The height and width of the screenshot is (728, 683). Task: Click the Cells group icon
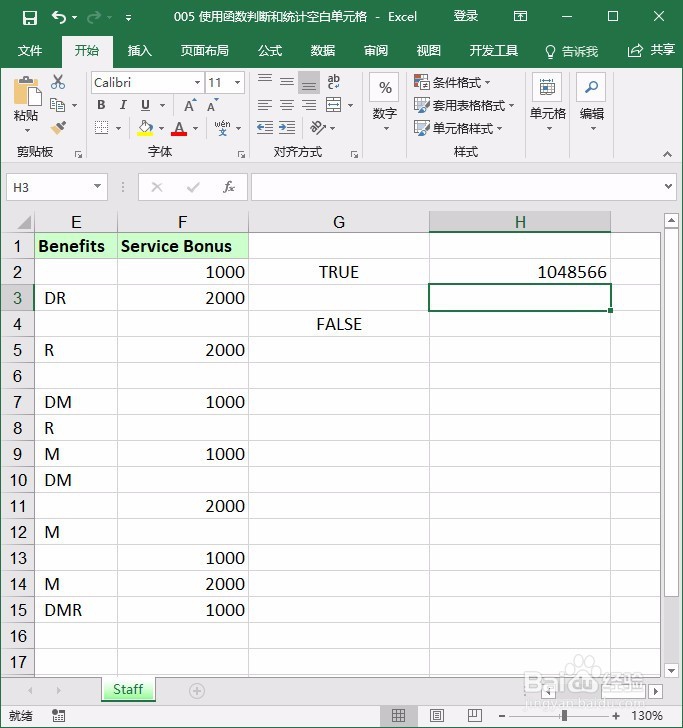click(547, 87)
